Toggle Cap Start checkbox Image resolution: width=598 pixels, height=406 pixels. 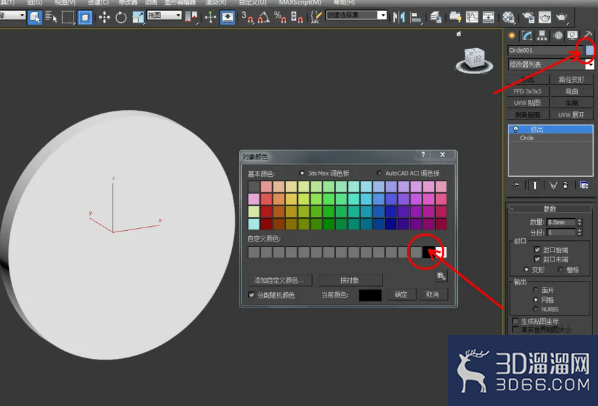tap(537, 249)
